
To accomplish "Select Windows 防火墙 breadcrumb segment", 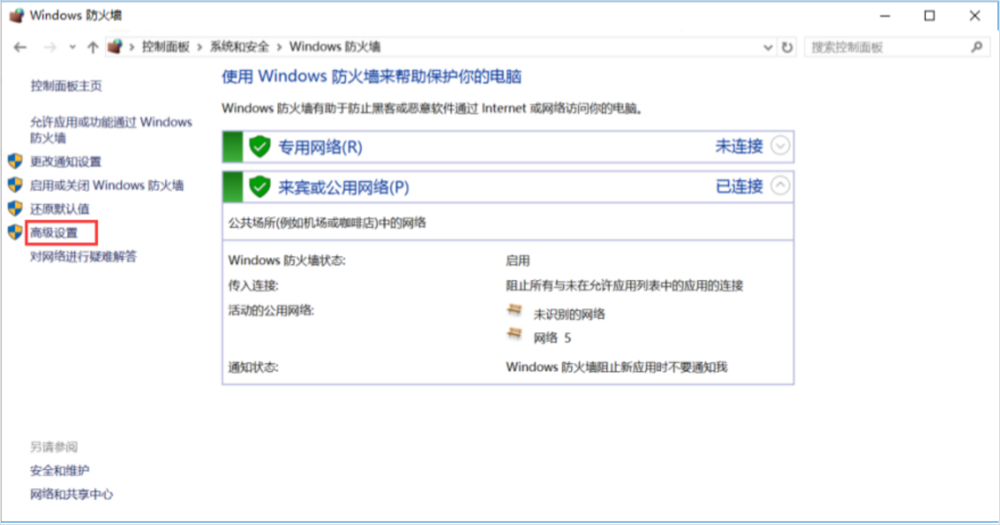I will [335, 47].
